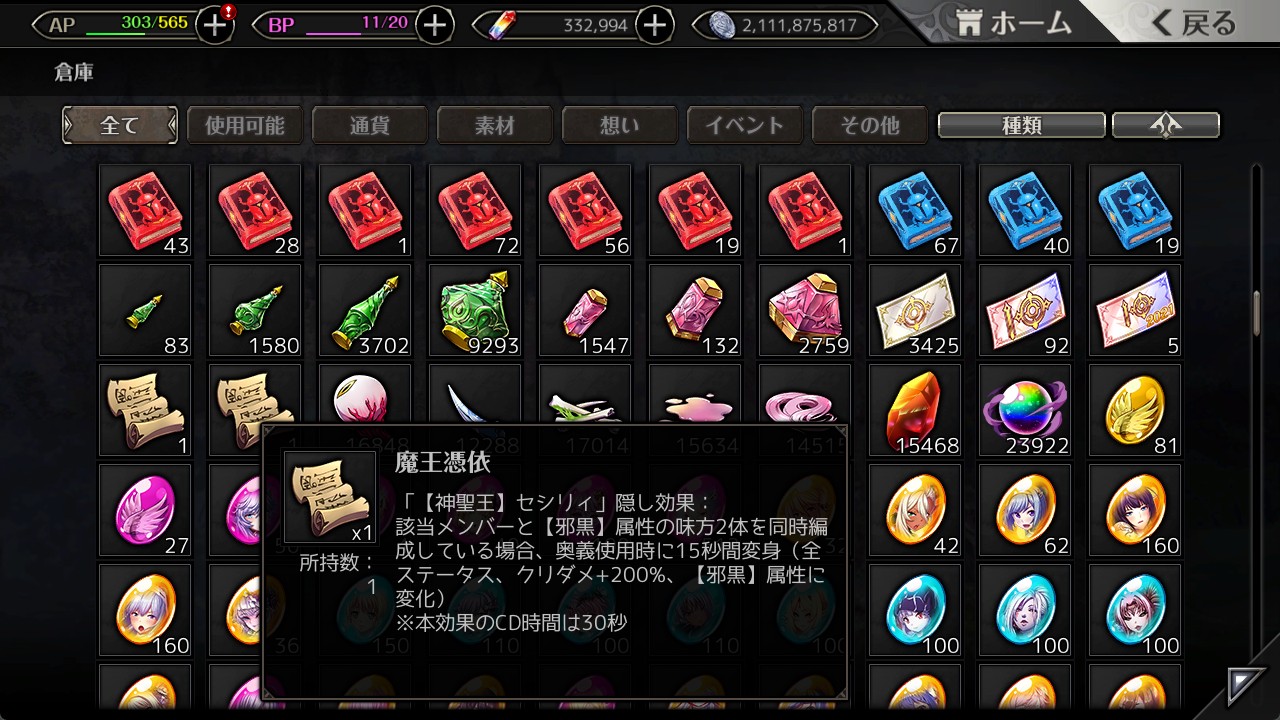
Task: Select the green potion item with count 9293
Action: coord(475,310)
